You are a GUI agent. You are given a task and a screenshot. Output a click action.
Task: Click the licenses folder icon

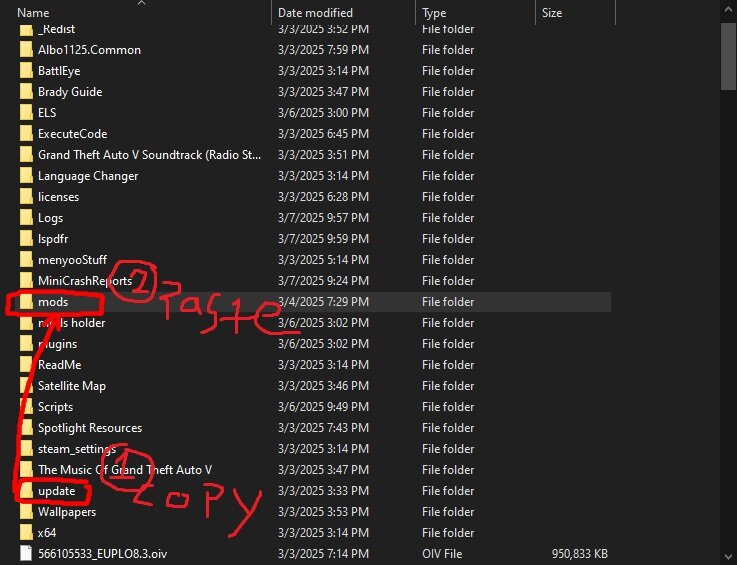point(26,197)
